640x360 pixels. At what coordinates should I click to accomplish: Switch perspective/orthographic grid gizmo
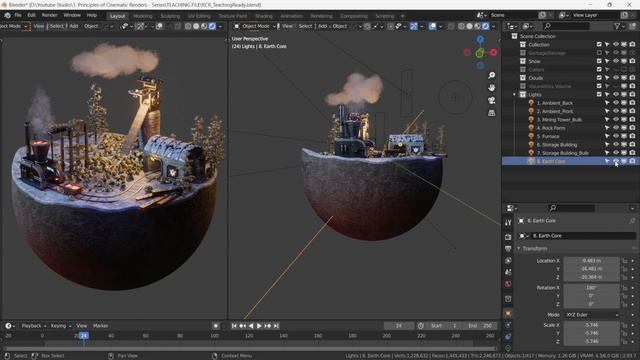491,113
